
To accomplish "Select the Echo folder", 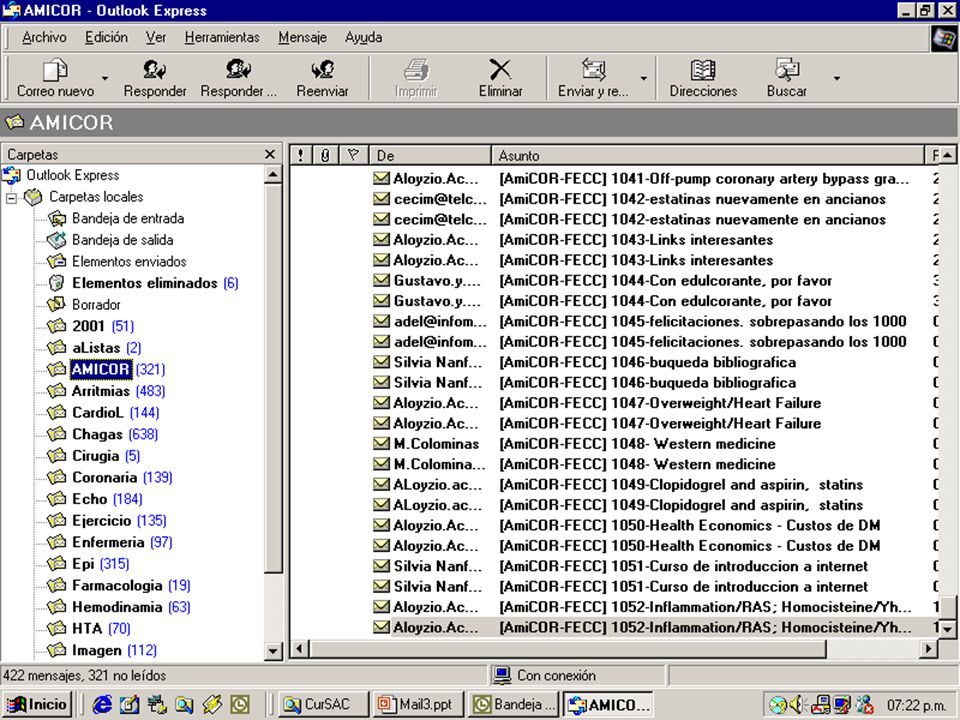I will point(95,499).
